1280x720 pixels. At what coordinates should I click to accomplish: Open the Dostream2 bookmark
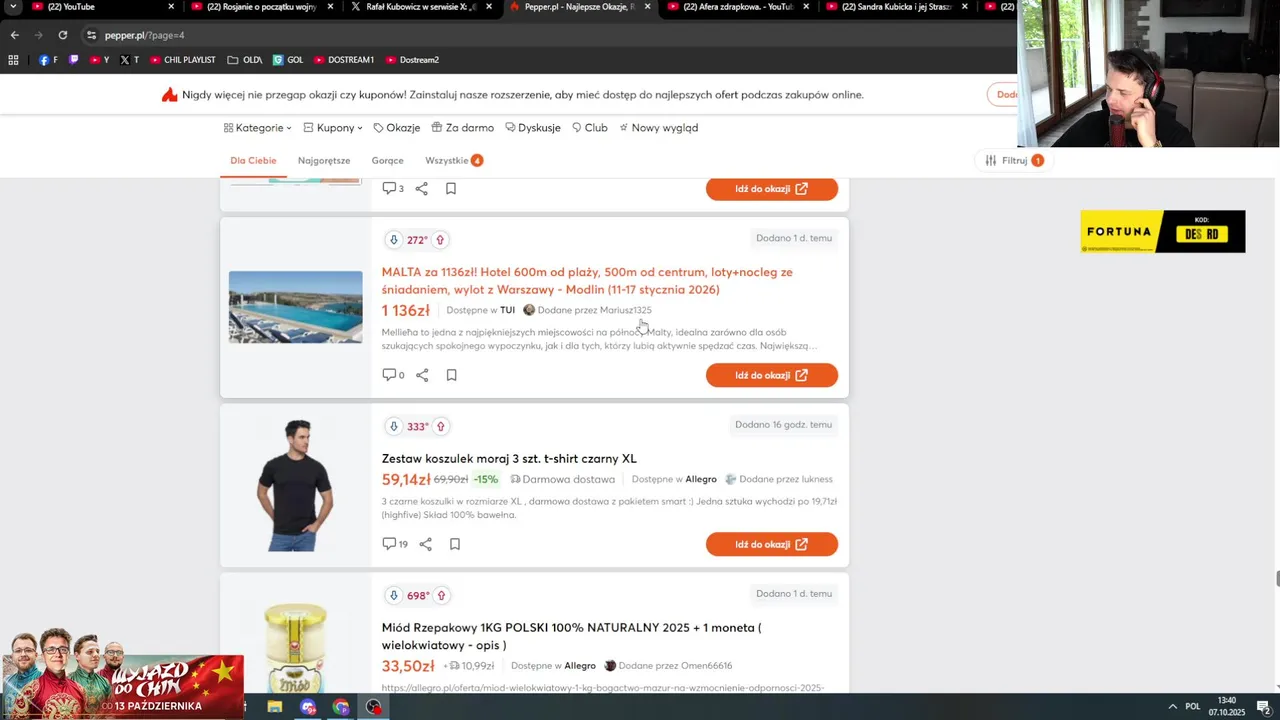[412, 60]
